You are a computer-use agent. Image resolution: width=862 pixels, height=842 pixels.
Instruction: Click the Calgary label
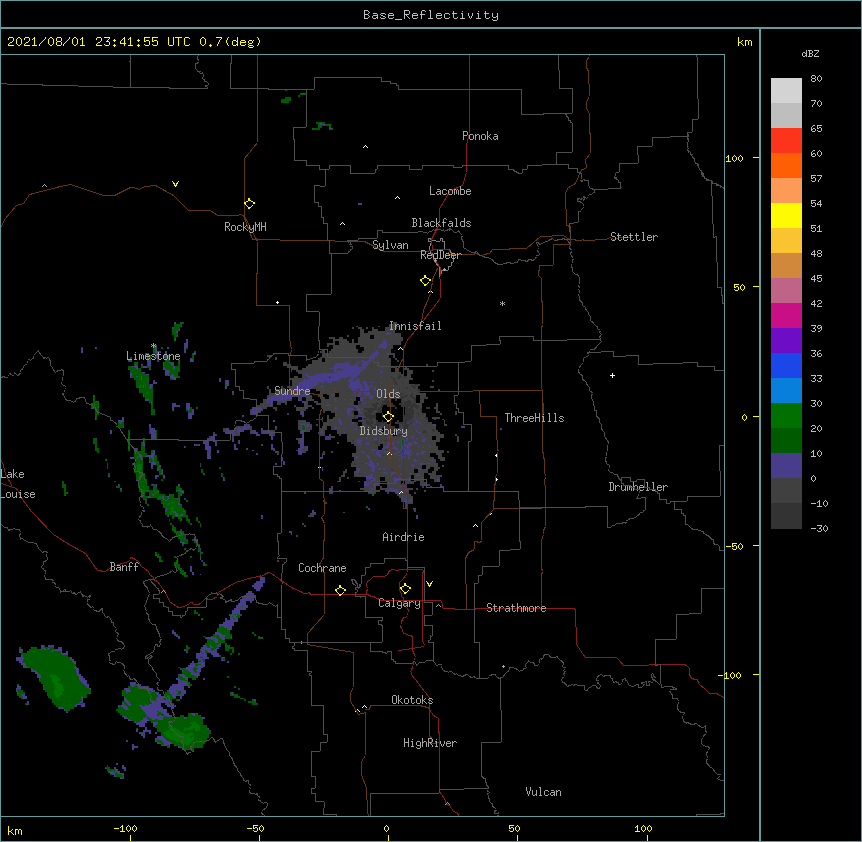[400, 603]
